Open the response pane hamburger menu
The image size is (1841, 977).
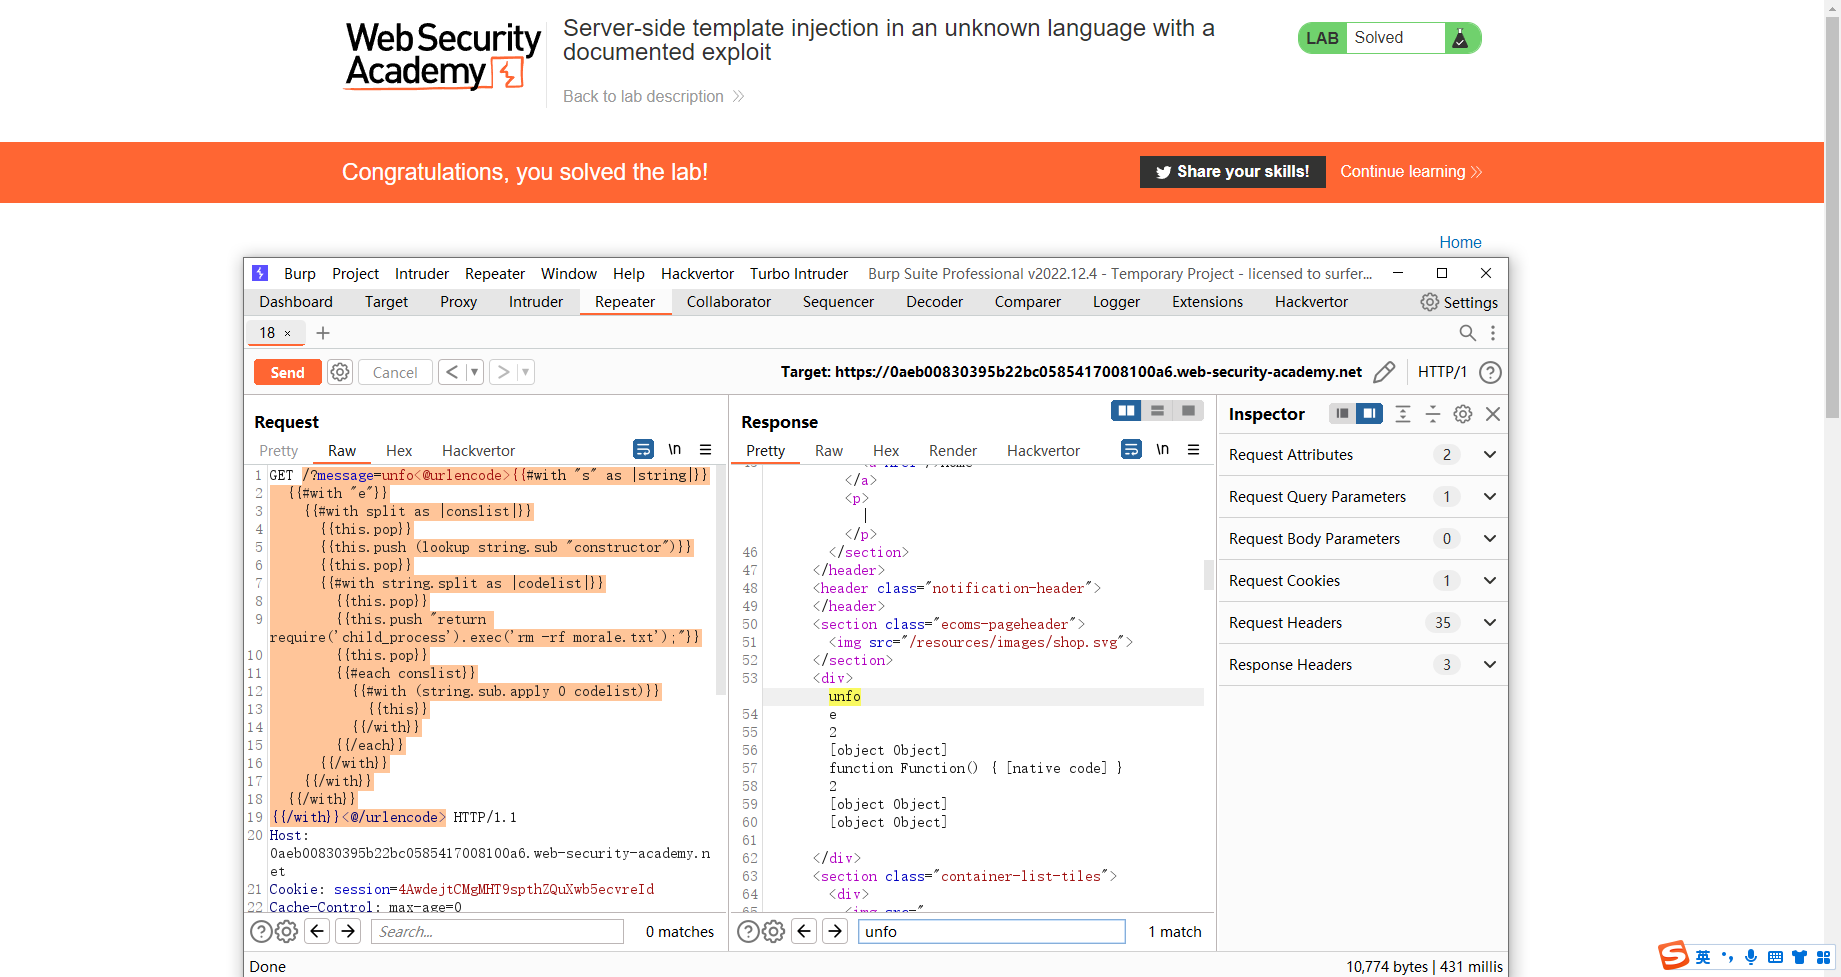(x=1193, y=450)
